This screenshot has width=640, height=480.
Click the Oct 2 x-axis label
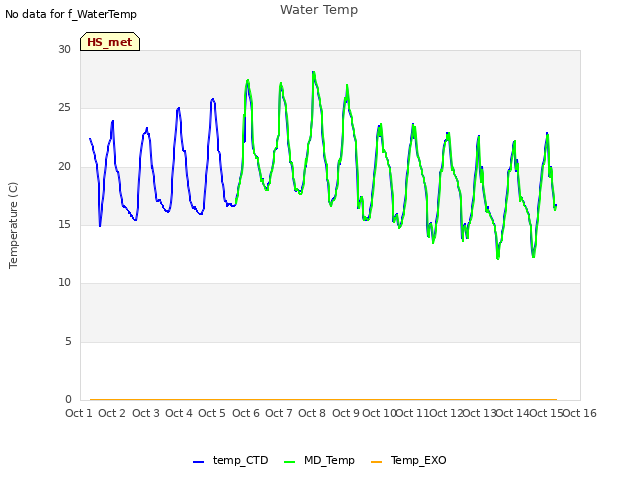(112, 413)
